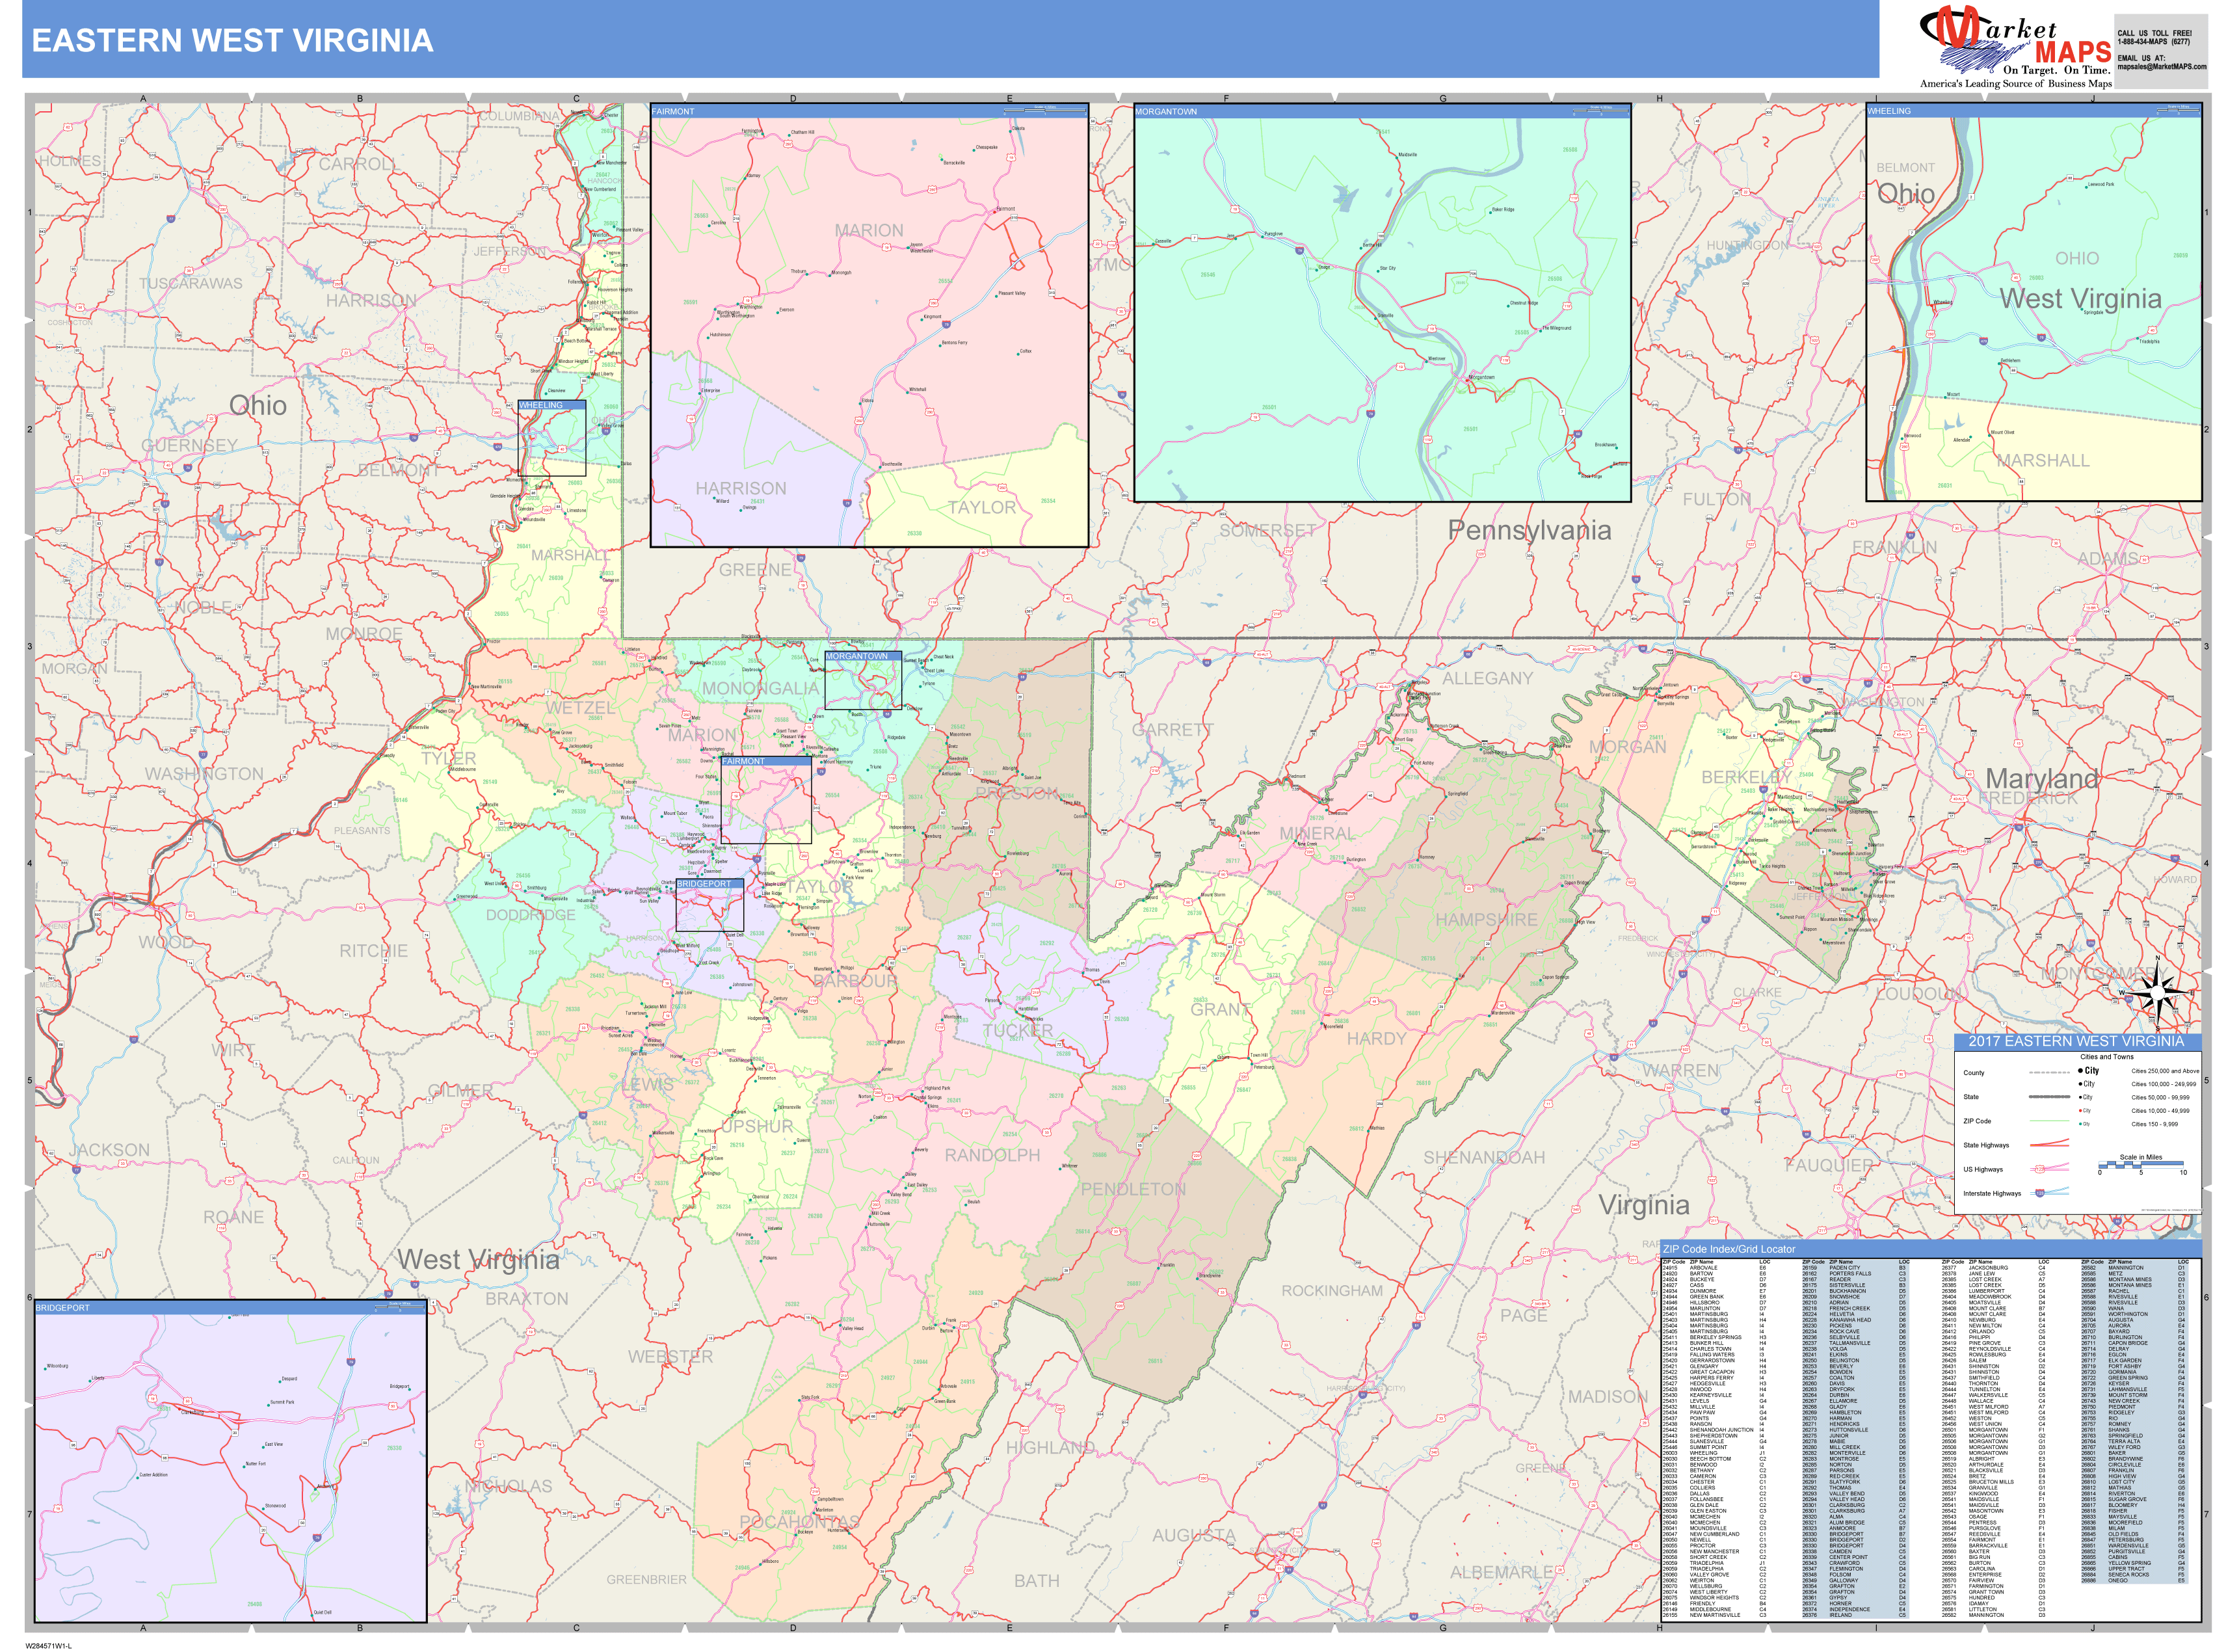Click the State boundary legend symbol
Image resolution: width=2226 pixels, height=1652 pixels.
2049,1097
